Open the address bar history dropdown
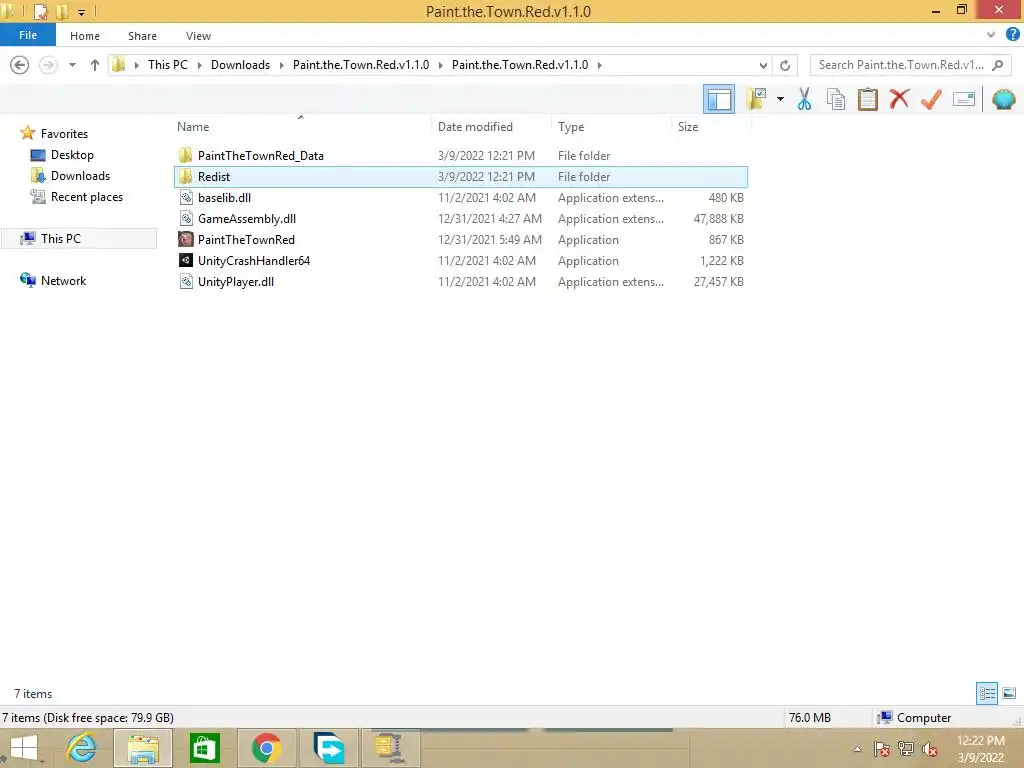Image resolution: width=1024 pixels, height=768 pixels. [763, 65]
